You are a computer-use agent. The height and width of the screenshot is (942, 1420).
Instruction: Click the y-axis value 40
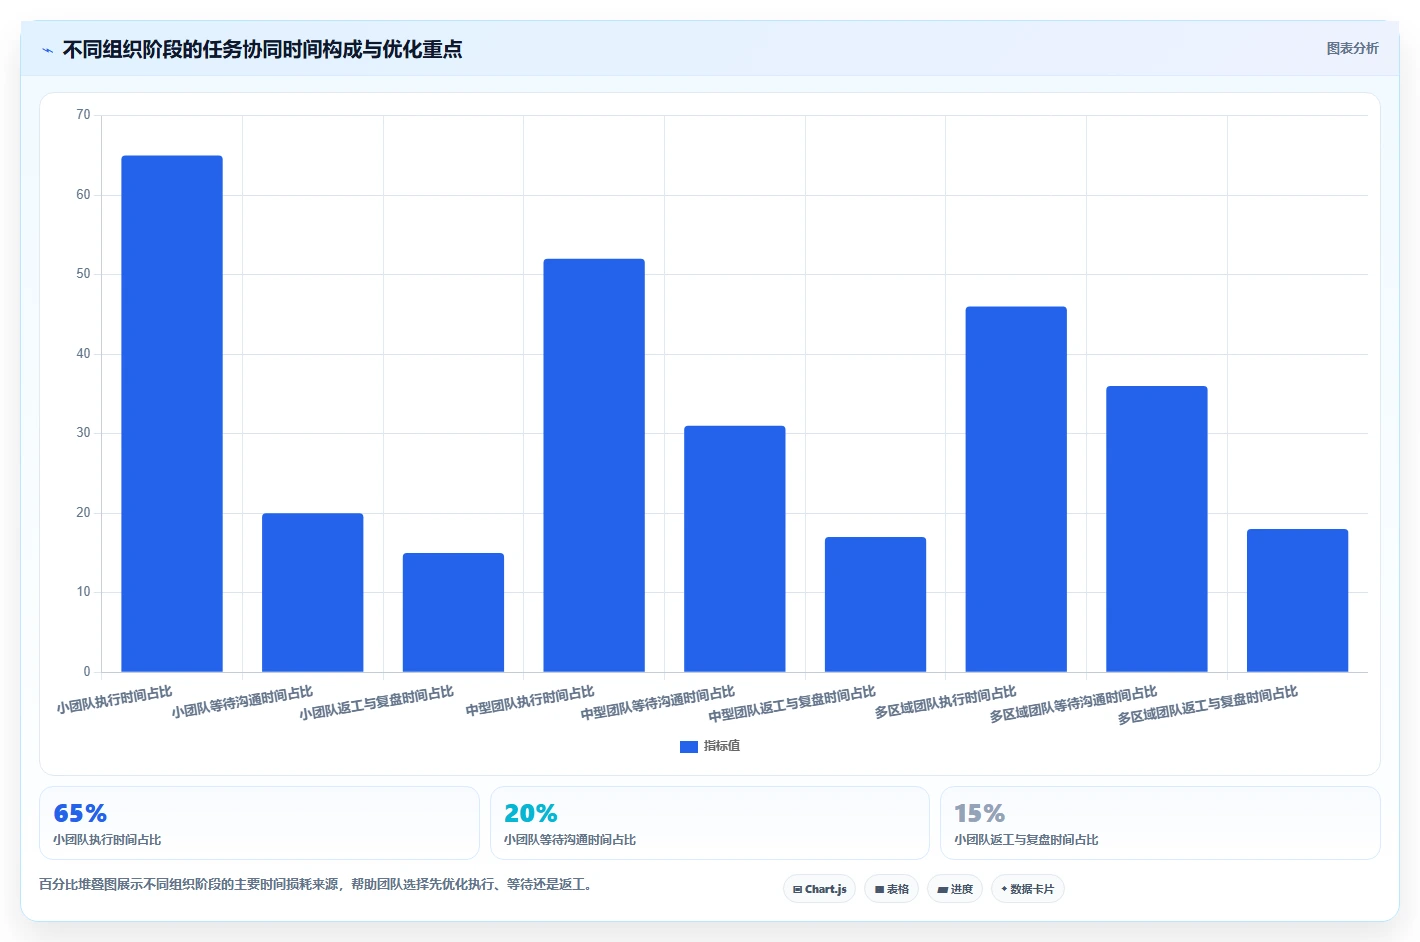83,354
